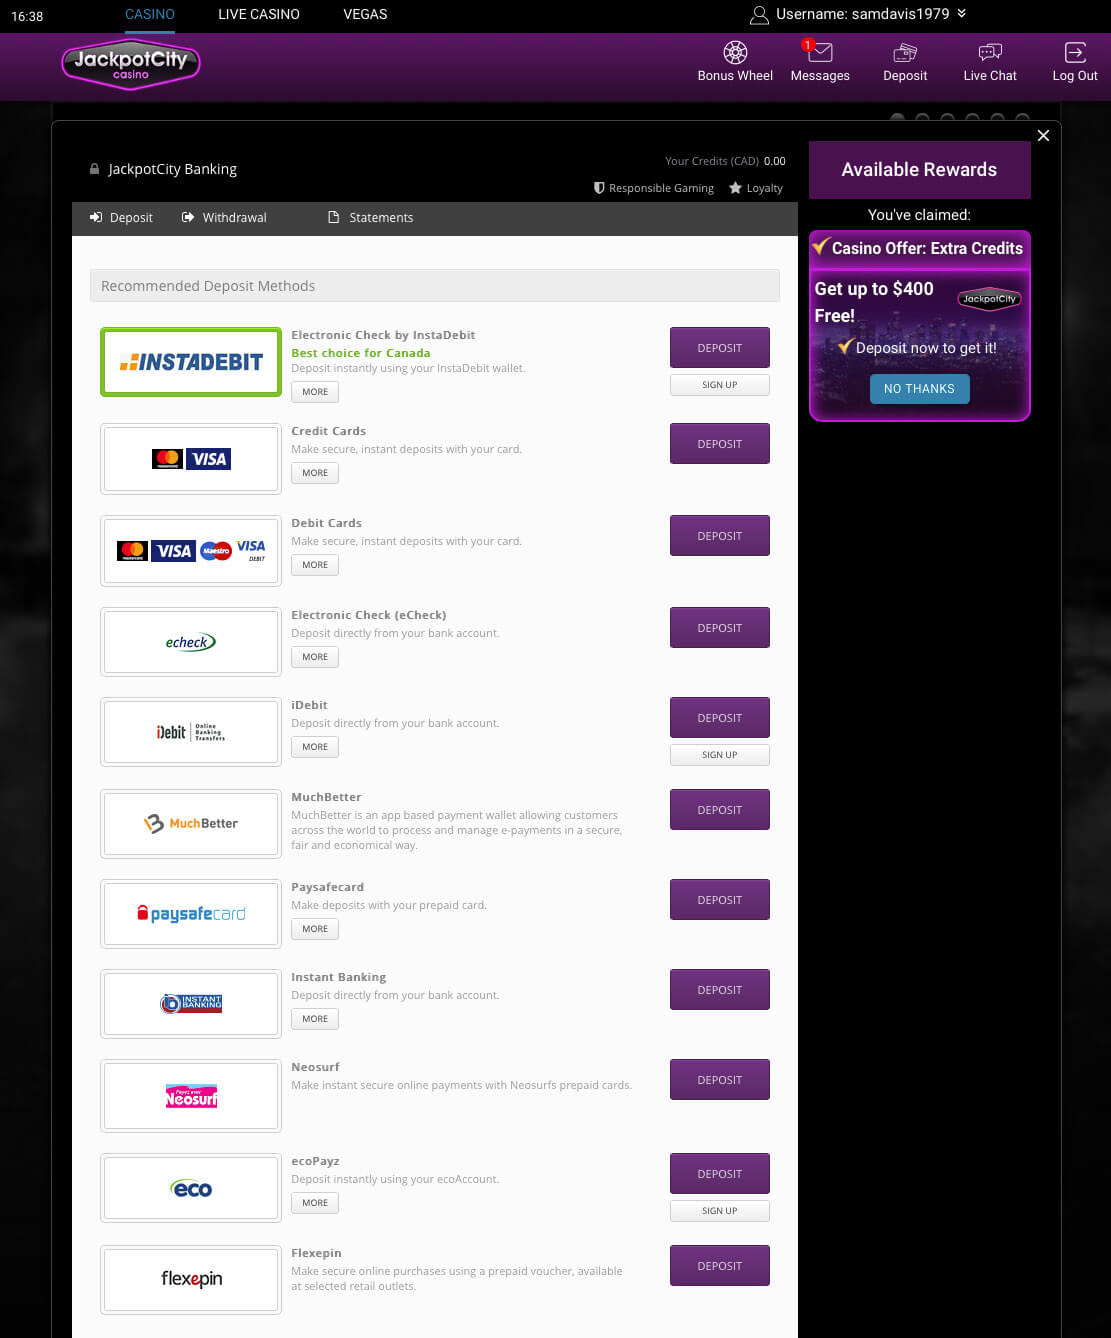The width and height of the screenshot is (1111, 1338).
Task: Open the Statements tab
Action: 370,218
